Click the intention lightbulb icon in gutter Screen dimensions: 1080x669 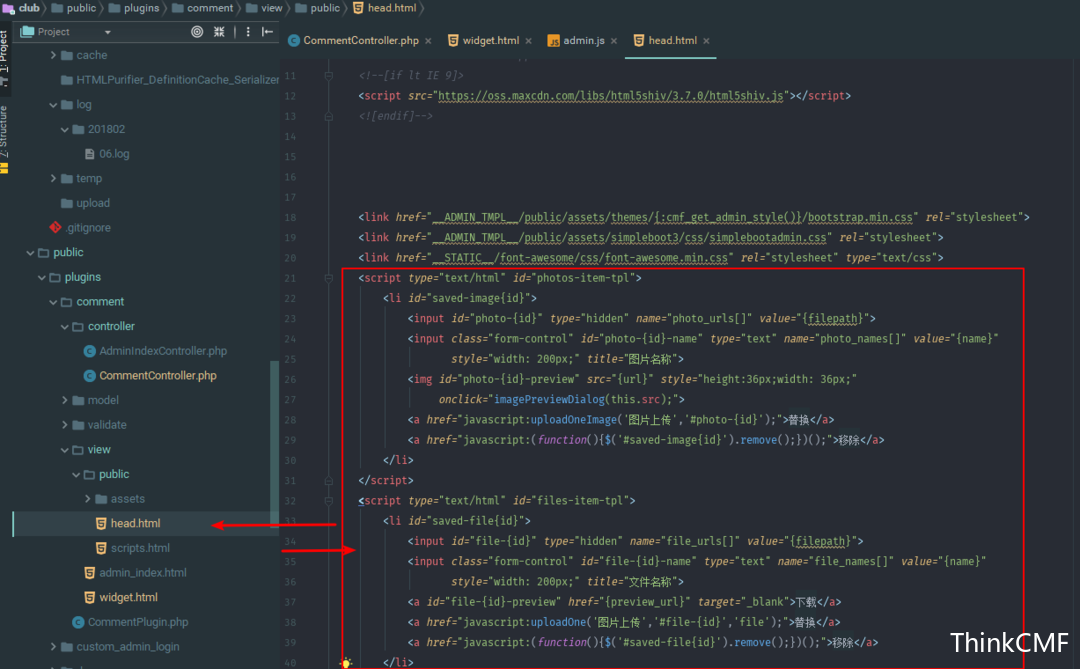[x=346, y=663]
